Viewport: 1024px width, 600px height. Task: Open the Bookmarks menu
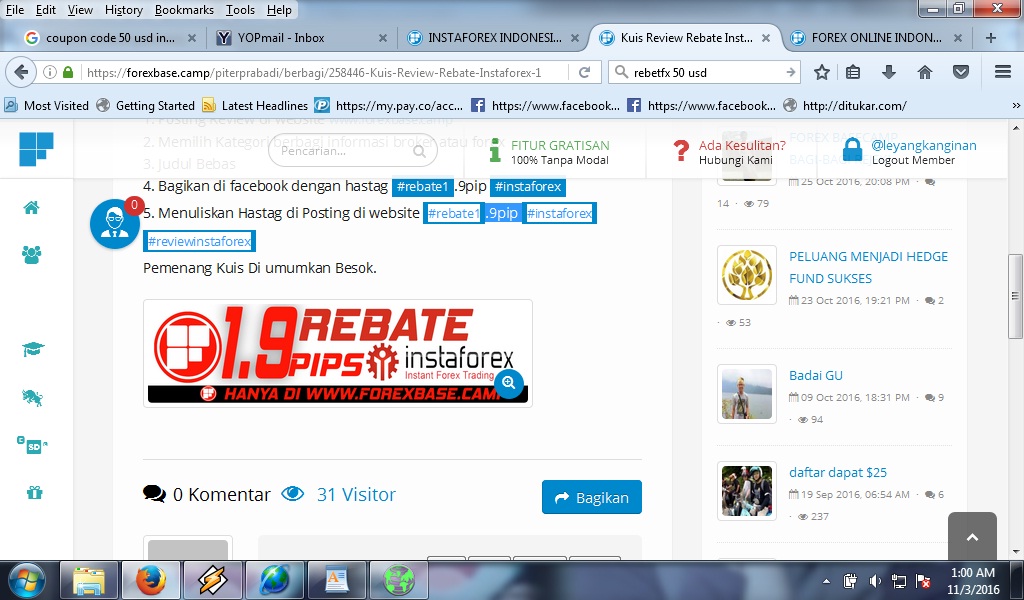pos(184,10)
